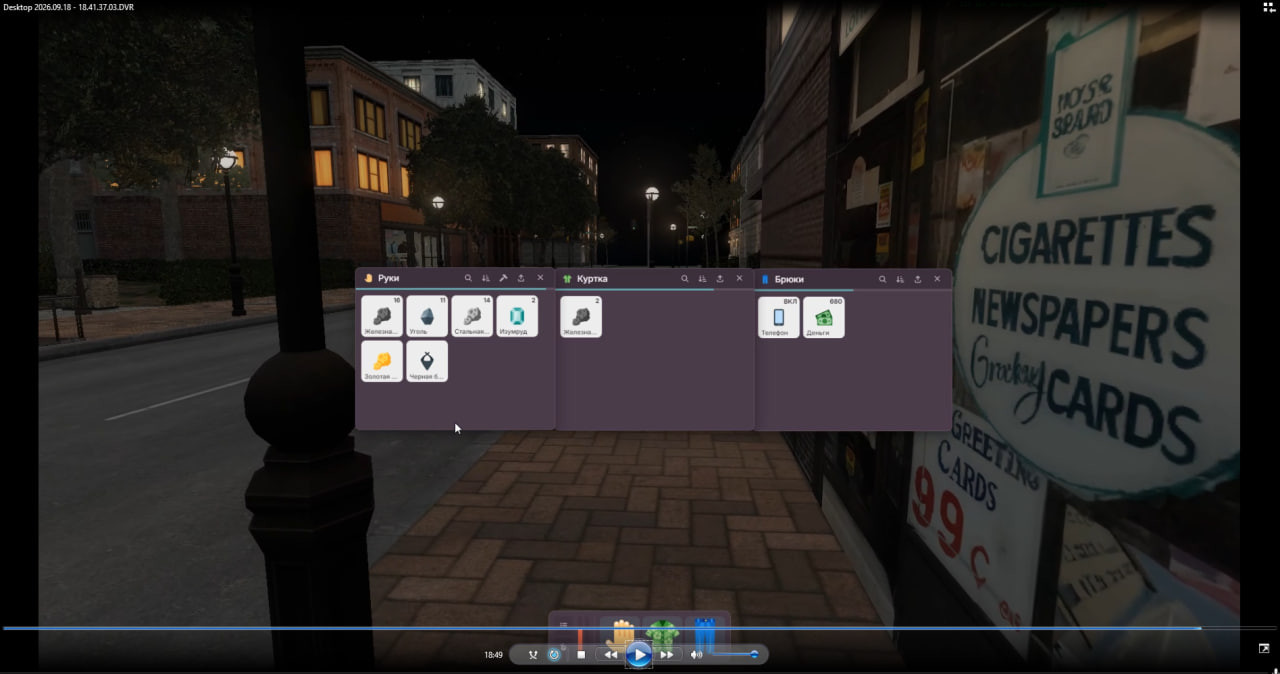Start playback with the Play button
The width and height of the screenshot is (1280, 674).
coord(639,655)
